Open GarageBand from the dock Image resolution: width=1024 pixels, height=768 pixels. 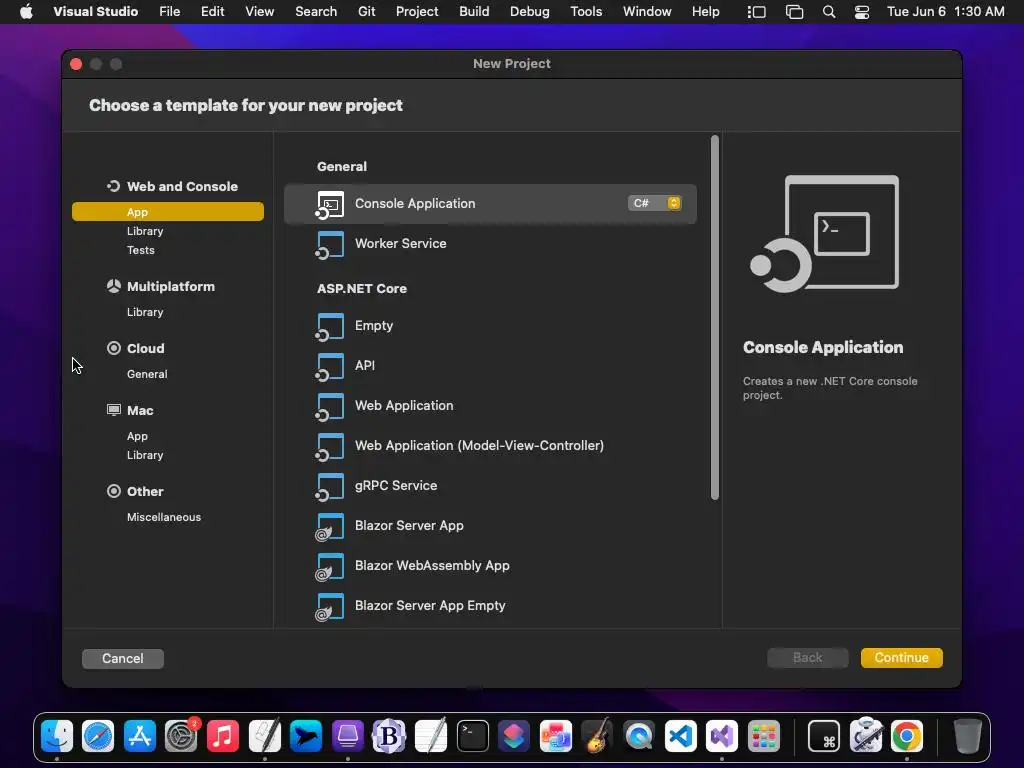point(597,737)
